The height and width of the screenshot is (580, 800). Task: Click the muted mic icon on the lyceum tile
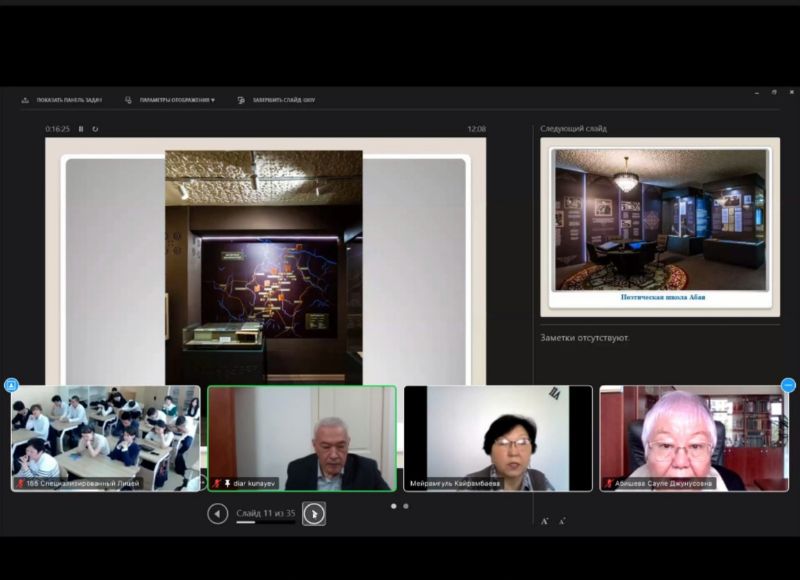click(x=19, y=483)
